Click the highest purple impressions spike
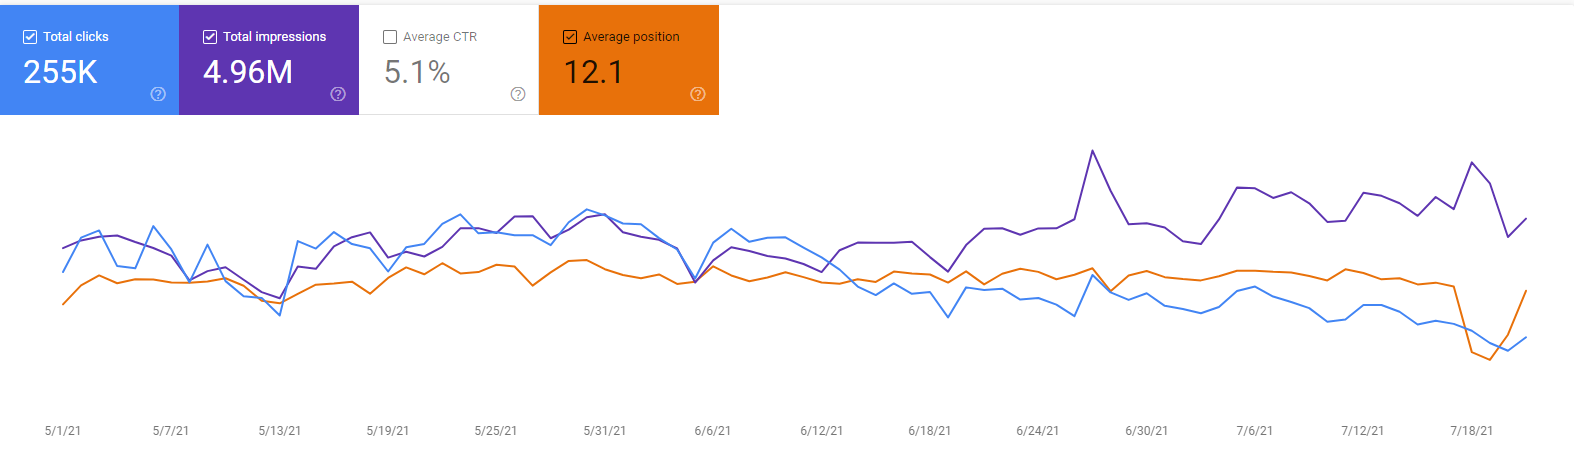The image size is (1574, 461). tap(1092, 151)
